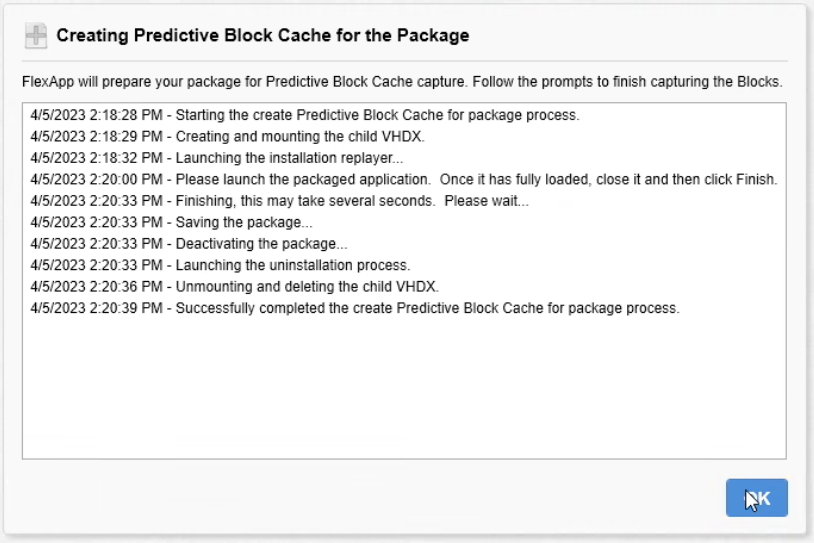Click the 'Follow the prompts to finish' sentence
The image size is (814, 543).
[x=627, y=82]
